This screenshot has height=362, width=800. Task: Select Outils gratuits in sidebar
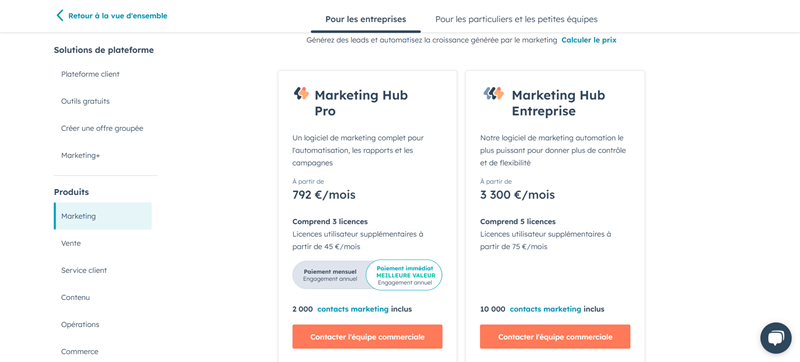pyautogui.click(x=85, y=101)
